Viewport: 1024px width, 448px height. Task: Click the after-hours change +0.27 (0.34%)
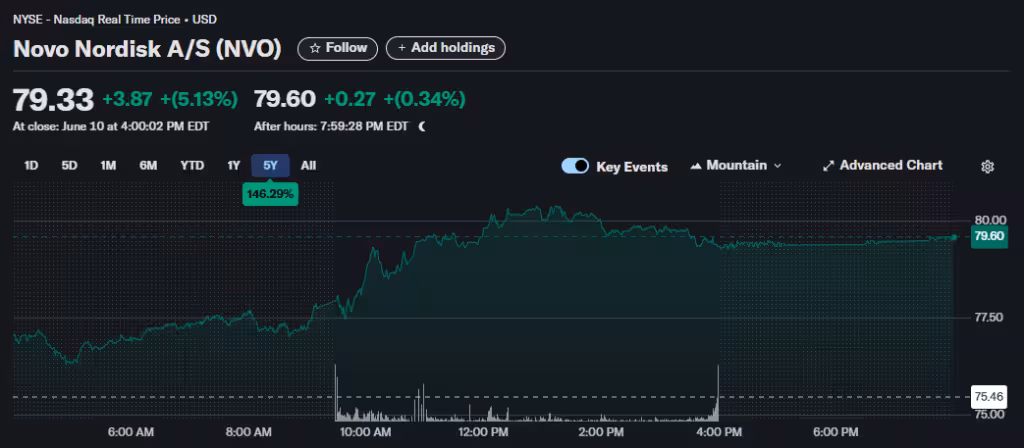coord(394,99)
